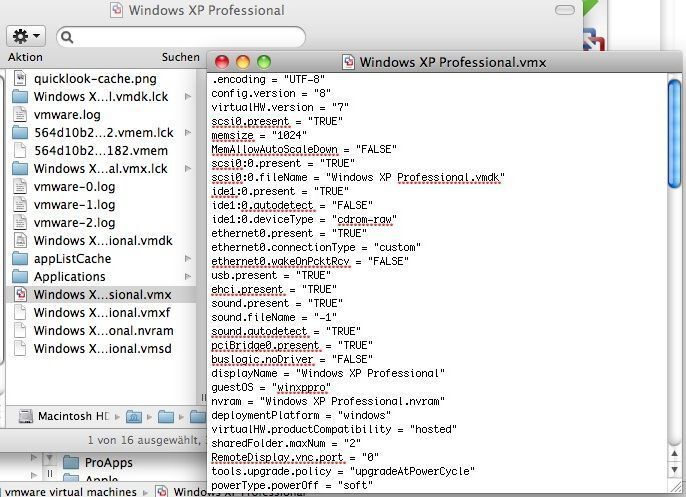Click the guestOS = "winxppro" line
The image size is (686, 497).
[x=271, y=387]
